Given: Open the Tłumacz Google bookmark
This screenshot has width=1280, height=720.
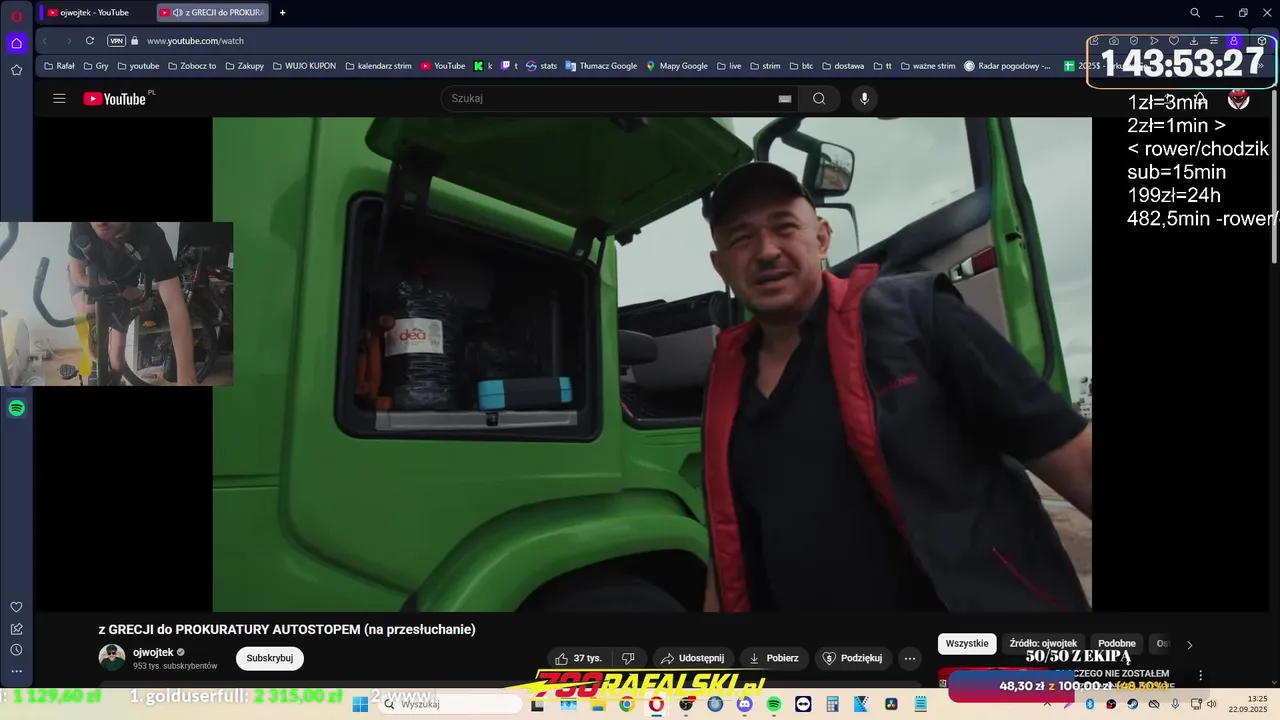Looking at the screenshot, I should pos(601,66).
